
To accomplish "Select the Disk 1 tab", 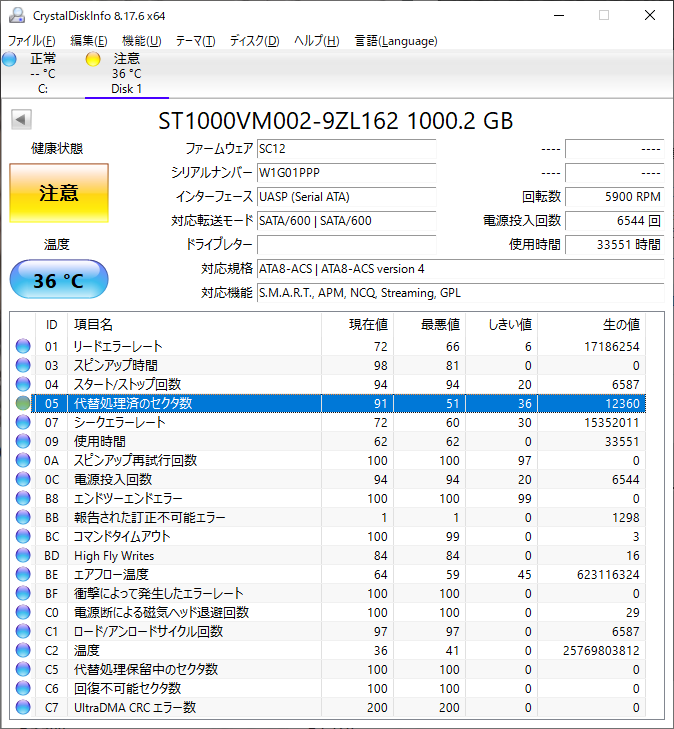I will [126, 73].
